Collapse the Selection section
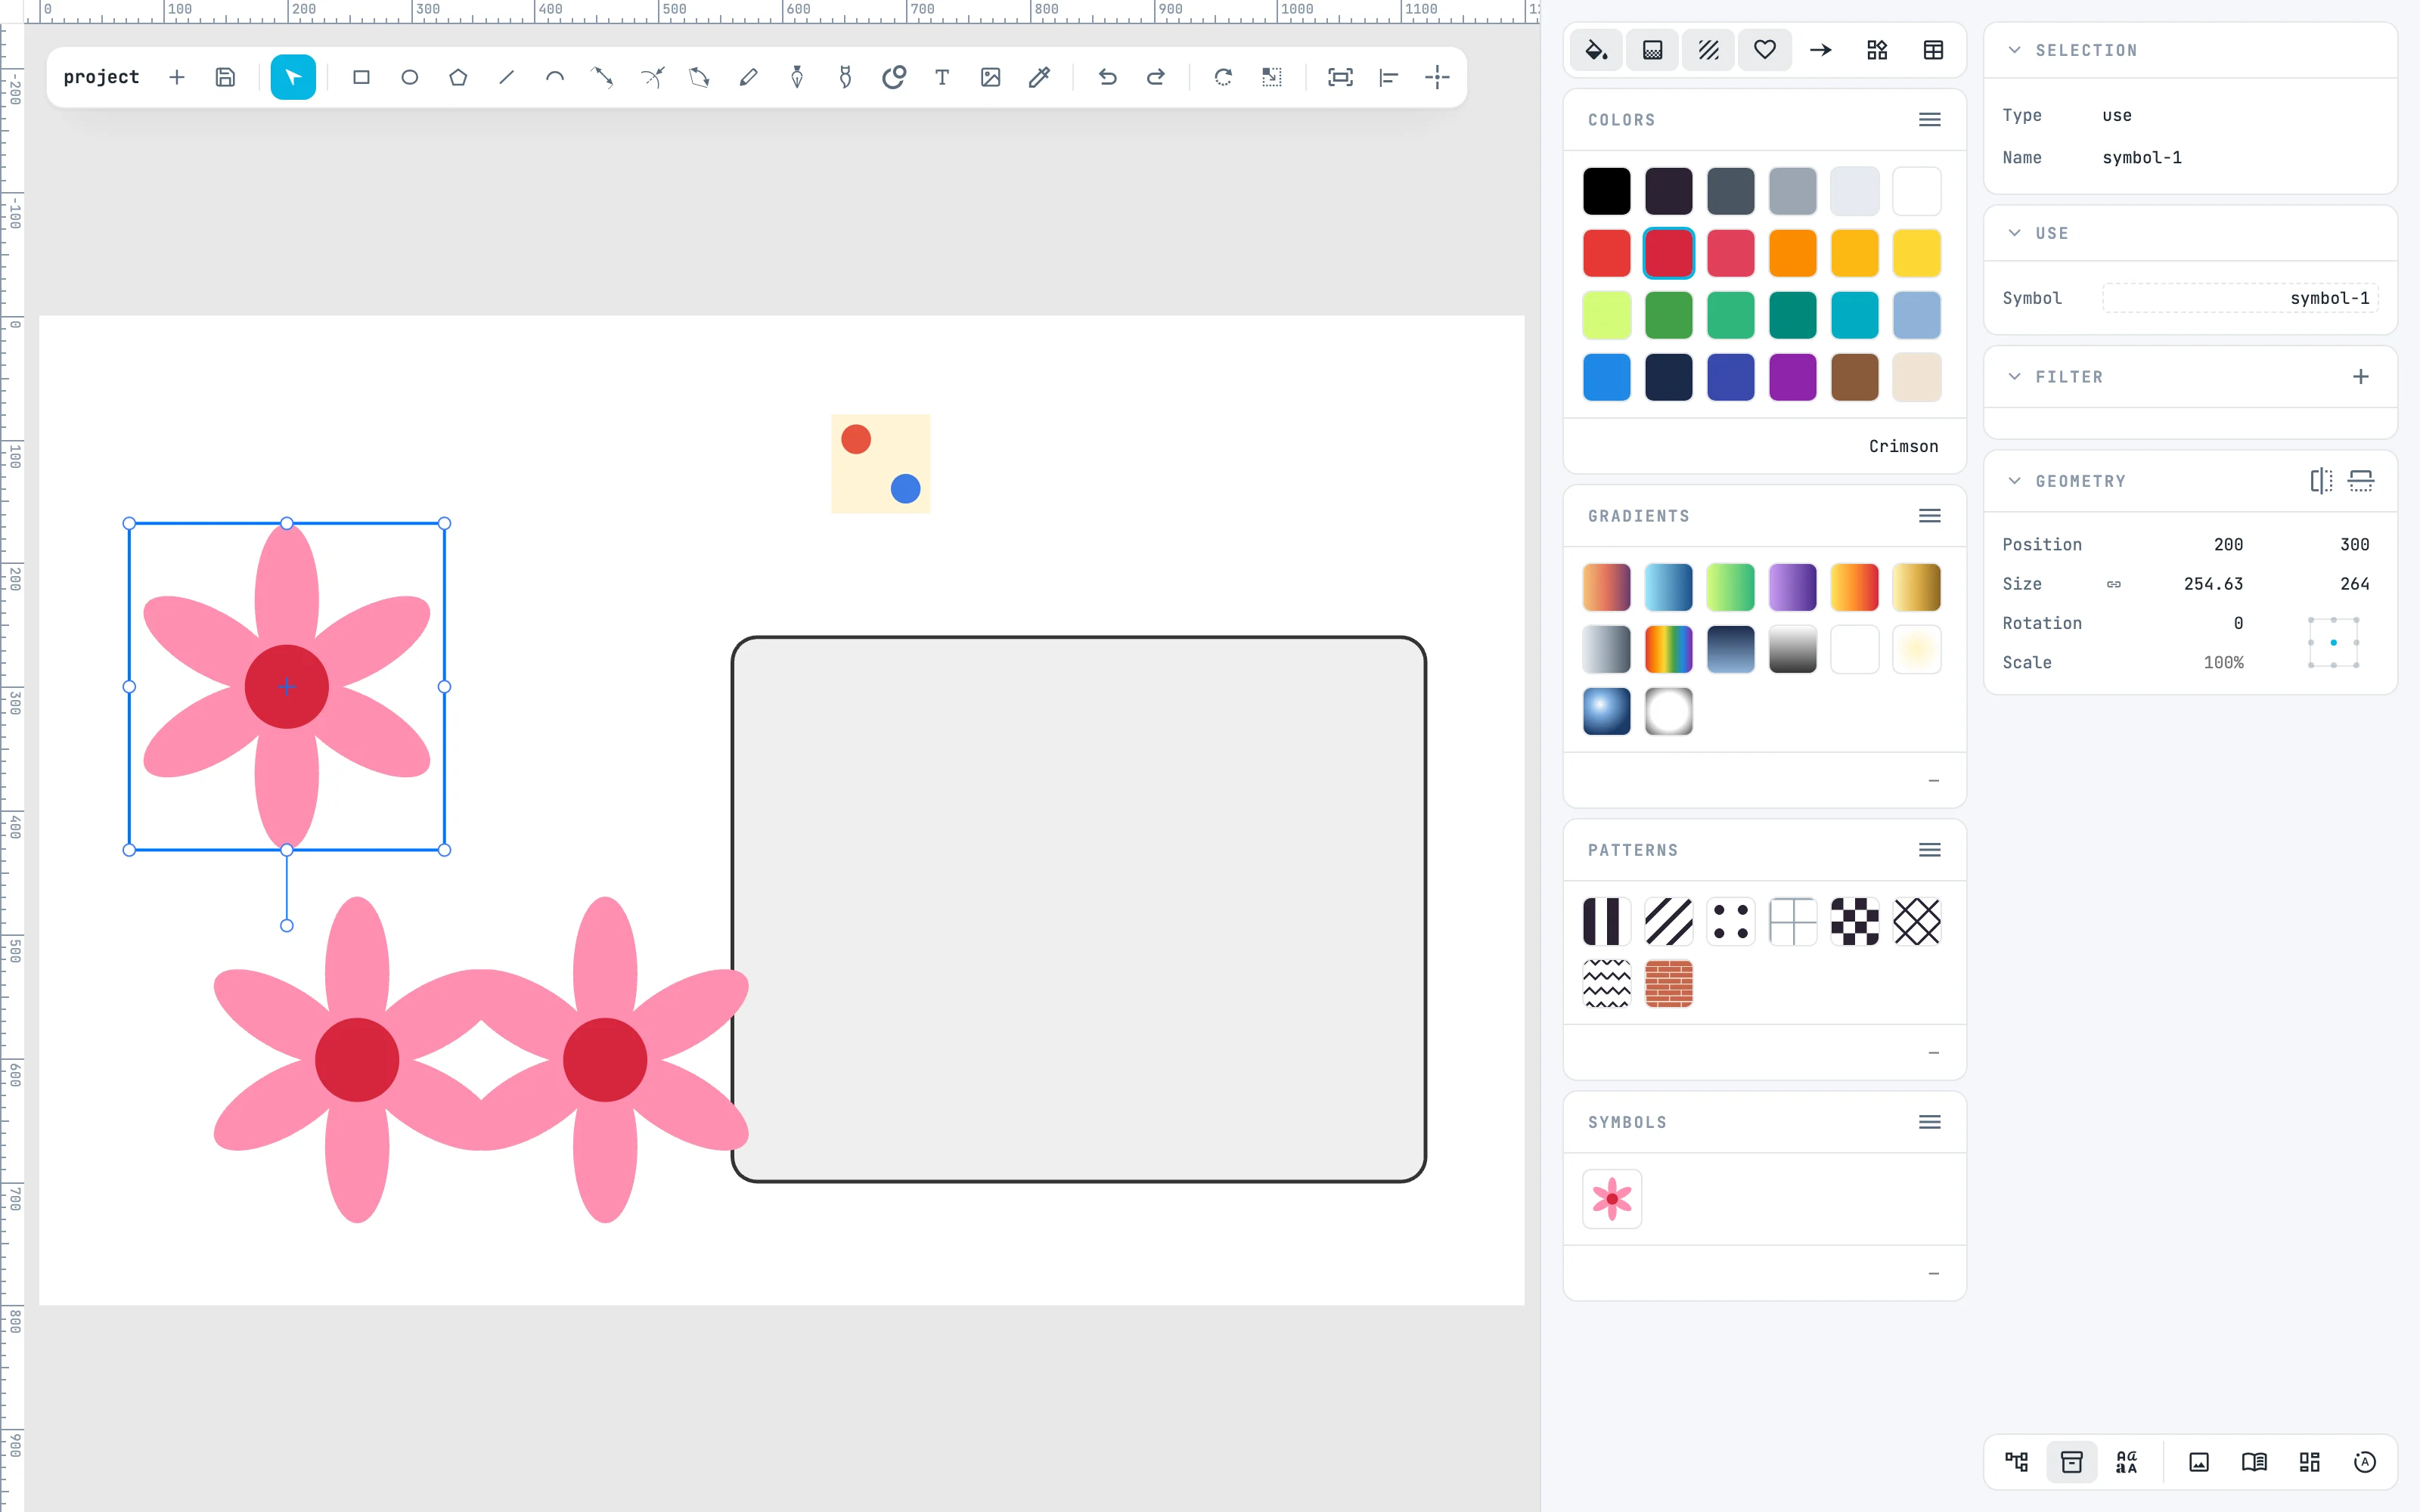This screenshot has height=1512, width=2420. (x=2015, y=50)
